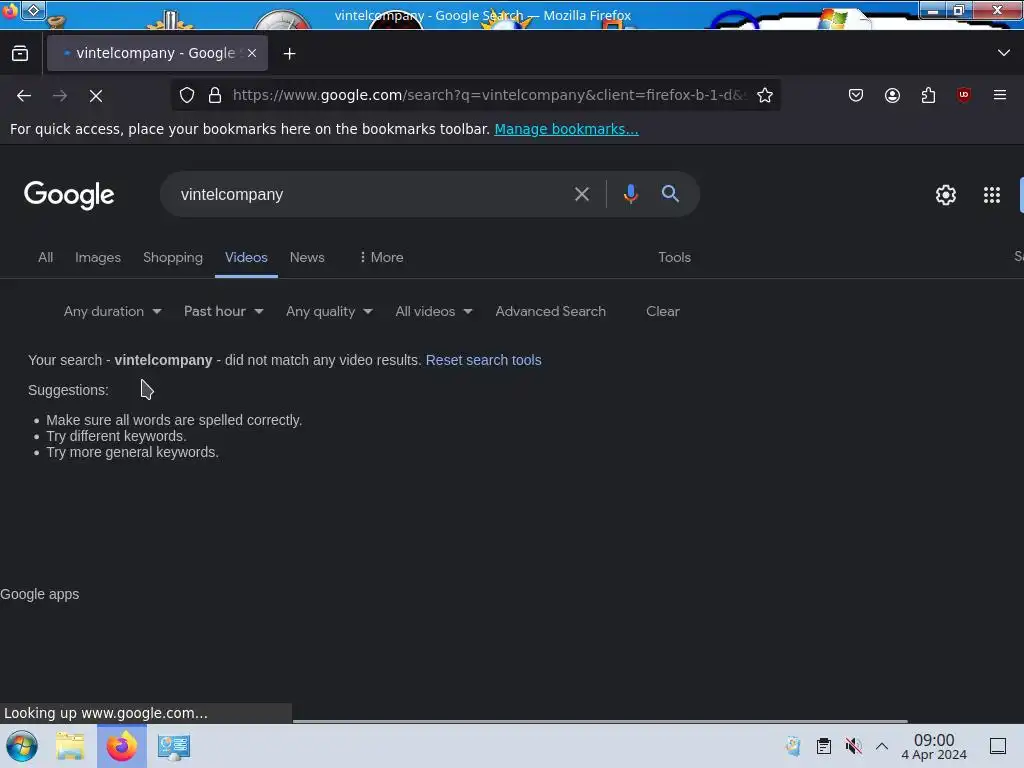This screenshot has height=768, width=1024.
Task: Stop loading the page
Action: 96,95
